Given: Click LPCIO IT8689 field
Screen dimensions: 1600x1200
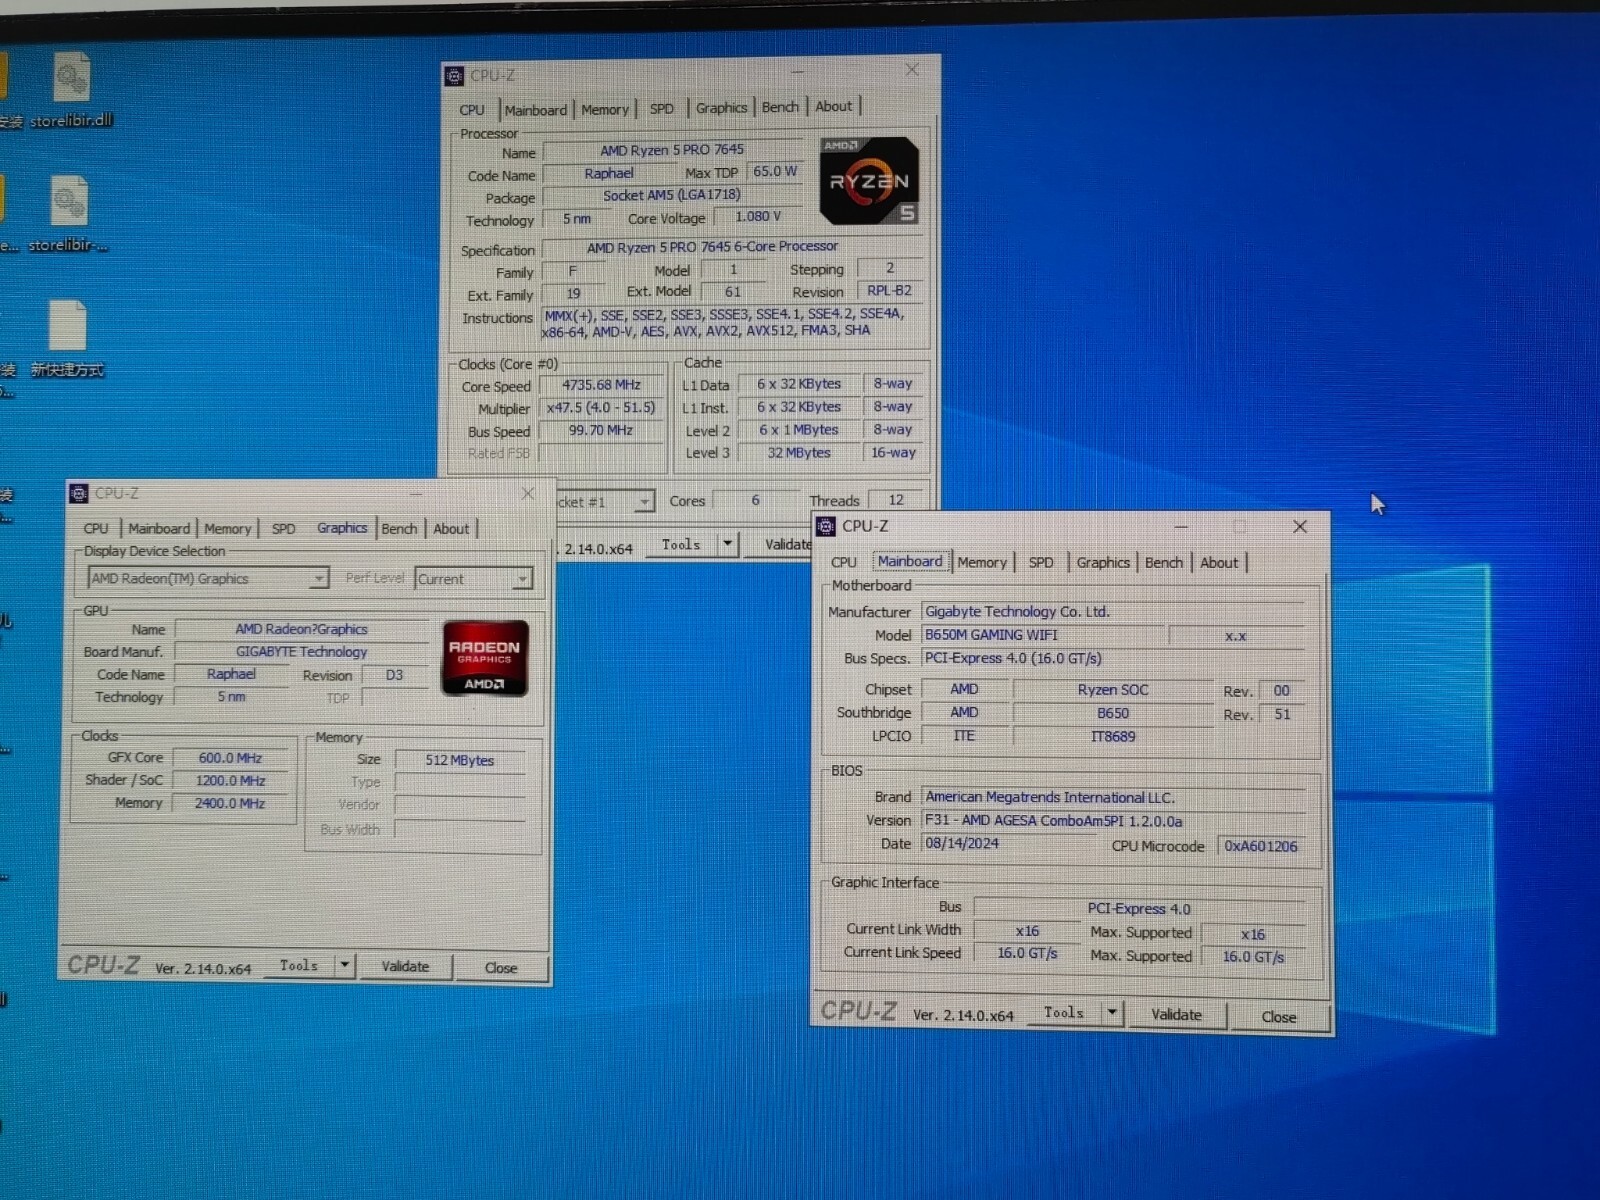Looking at the screenshot, I should tap(1112, 736).
